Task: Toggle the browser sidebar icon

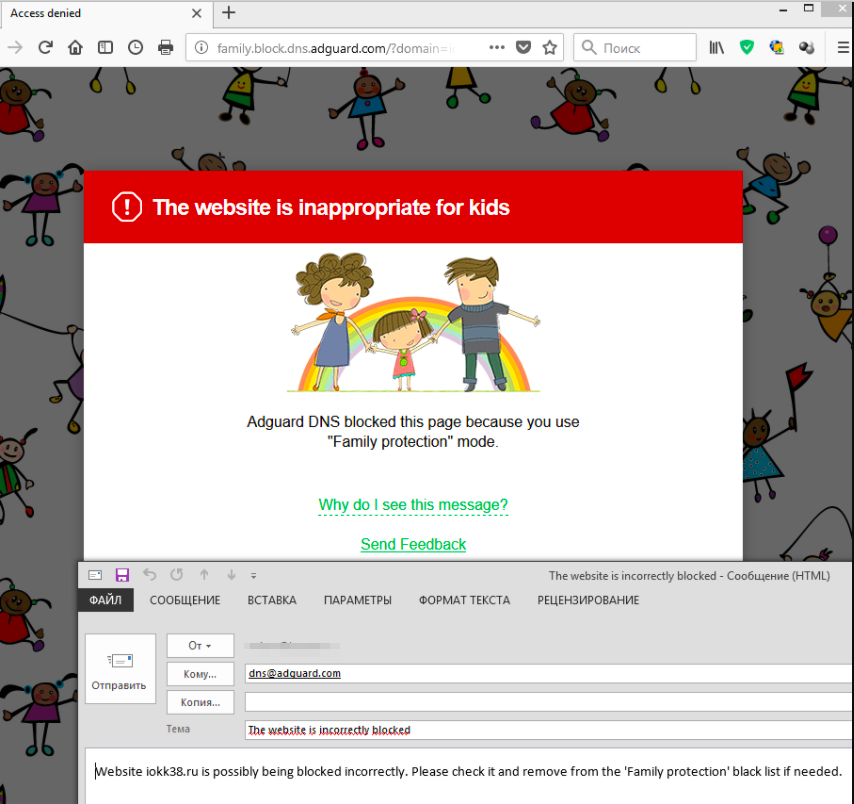Action: pos(105,48)
